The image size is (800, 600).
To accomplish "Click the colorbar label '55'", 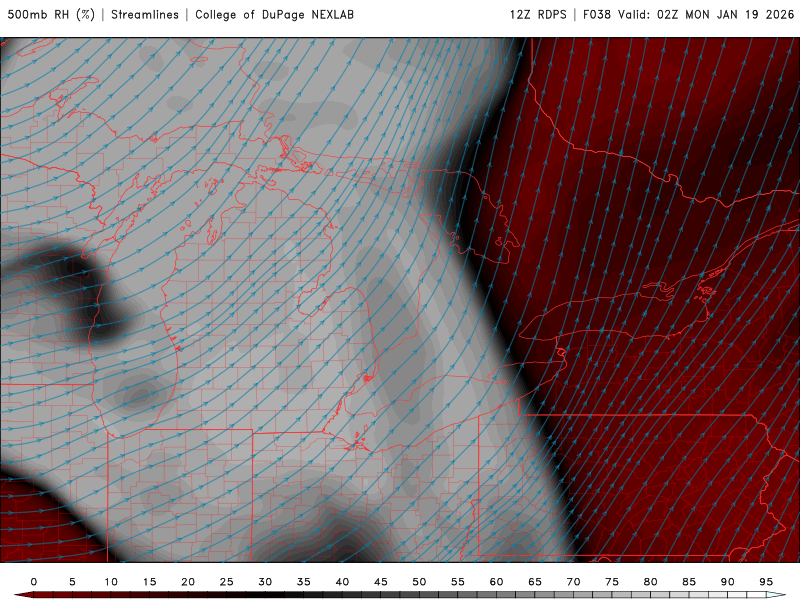I will coord(458,582).
